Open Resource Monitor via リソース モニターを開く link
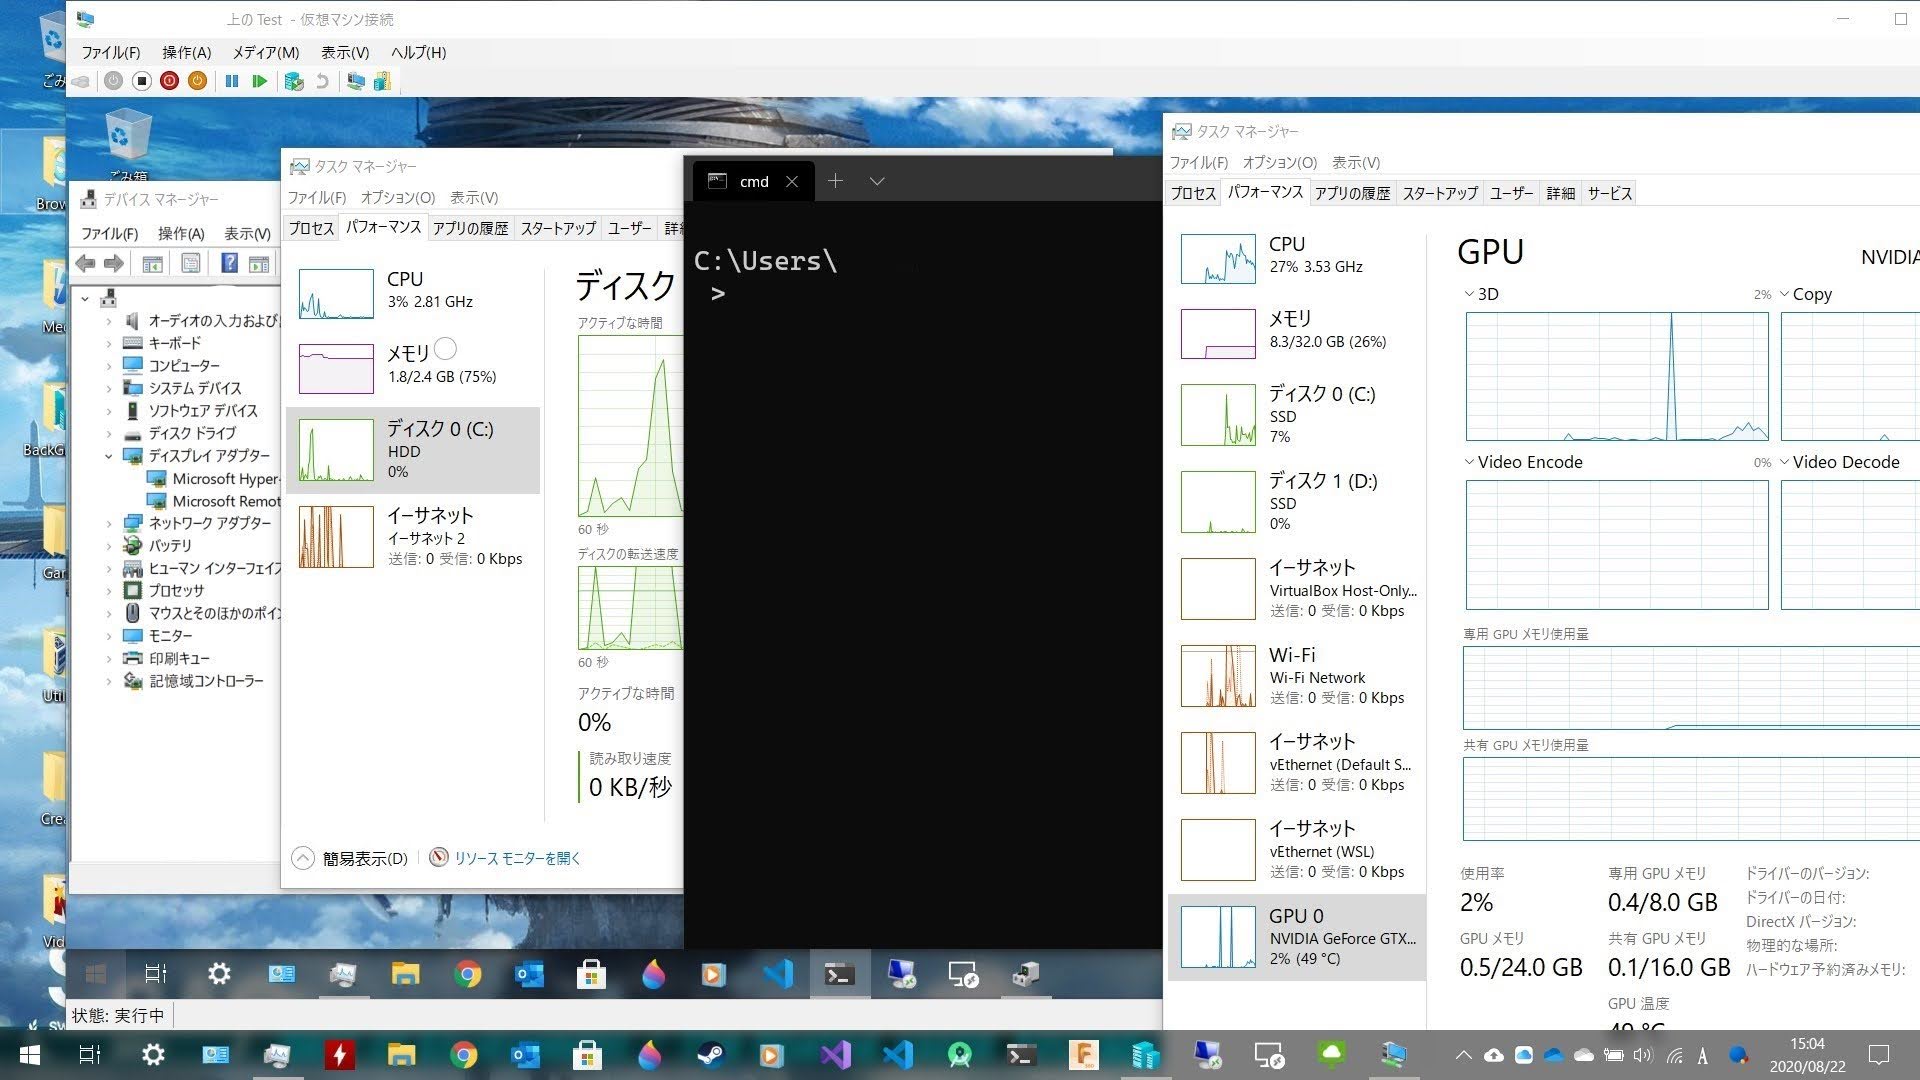Viewport: 1920px width, 1080px height. (x=517, y=858)
